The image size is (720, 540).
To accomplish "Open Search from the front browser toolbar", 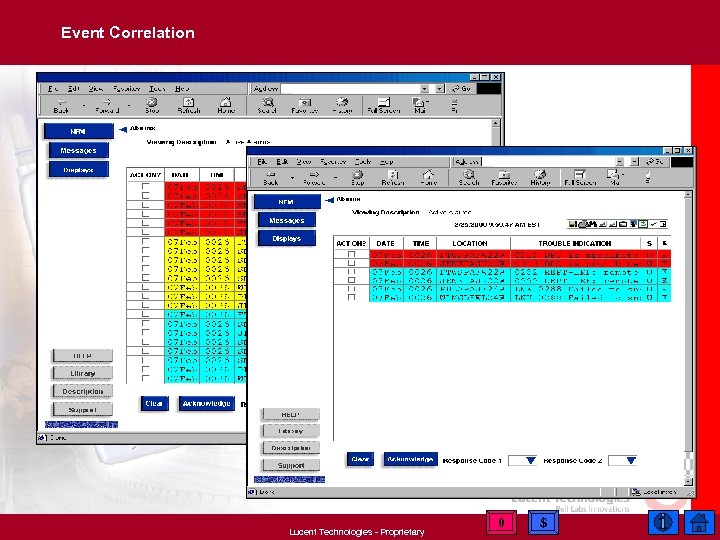I will tap(468, 177).
